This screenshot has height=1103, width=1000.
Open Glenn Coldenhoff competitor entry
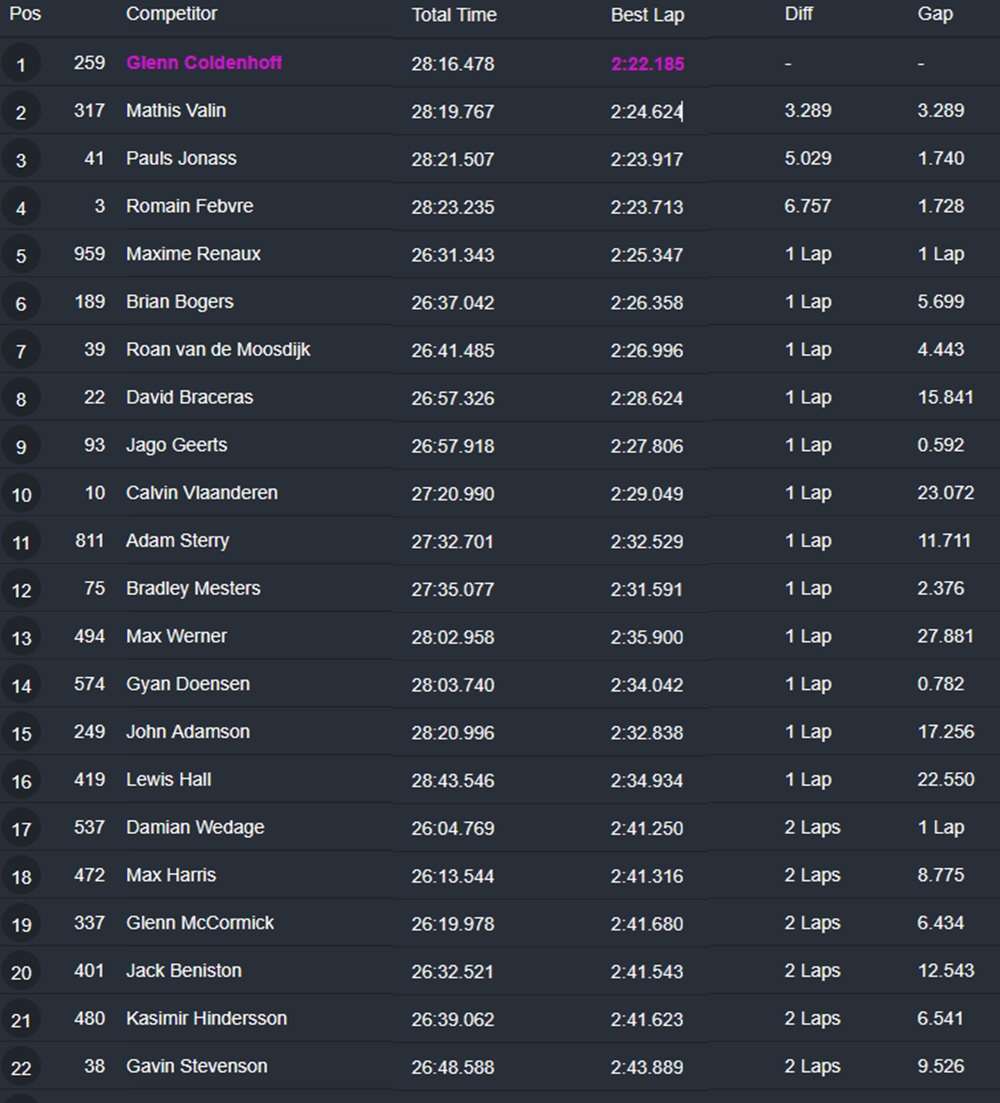204,63
